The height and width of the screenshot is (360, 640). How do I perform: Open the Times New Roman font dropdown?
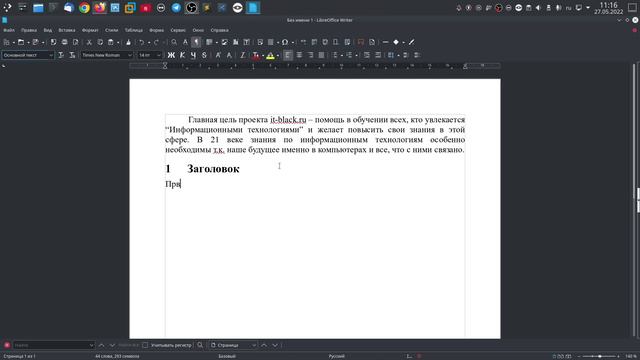pyautogui.click(x=130, y=55)
